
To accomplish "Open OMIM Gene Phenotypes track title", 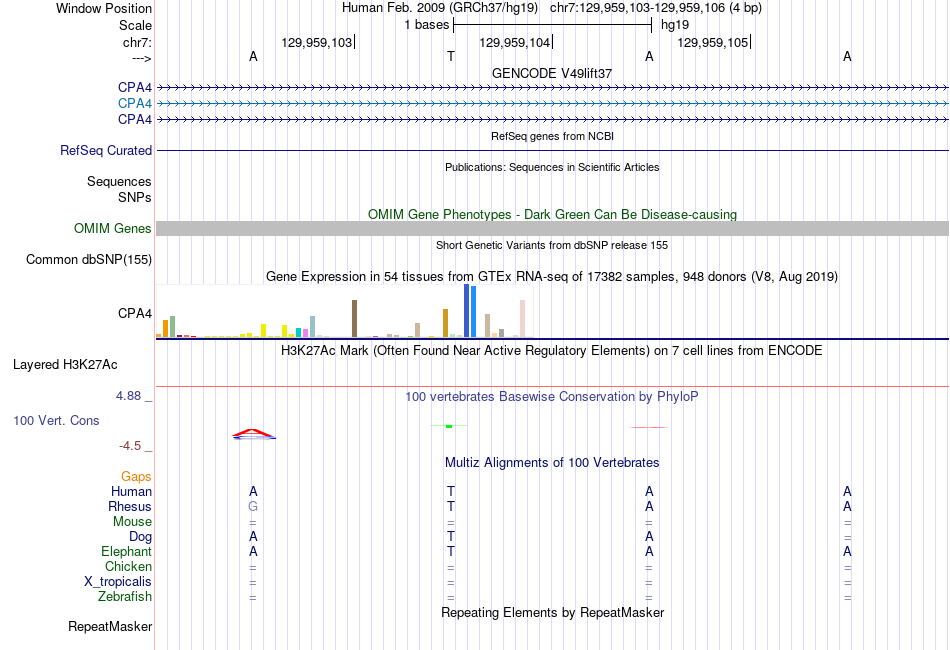I will click(552, 214).
